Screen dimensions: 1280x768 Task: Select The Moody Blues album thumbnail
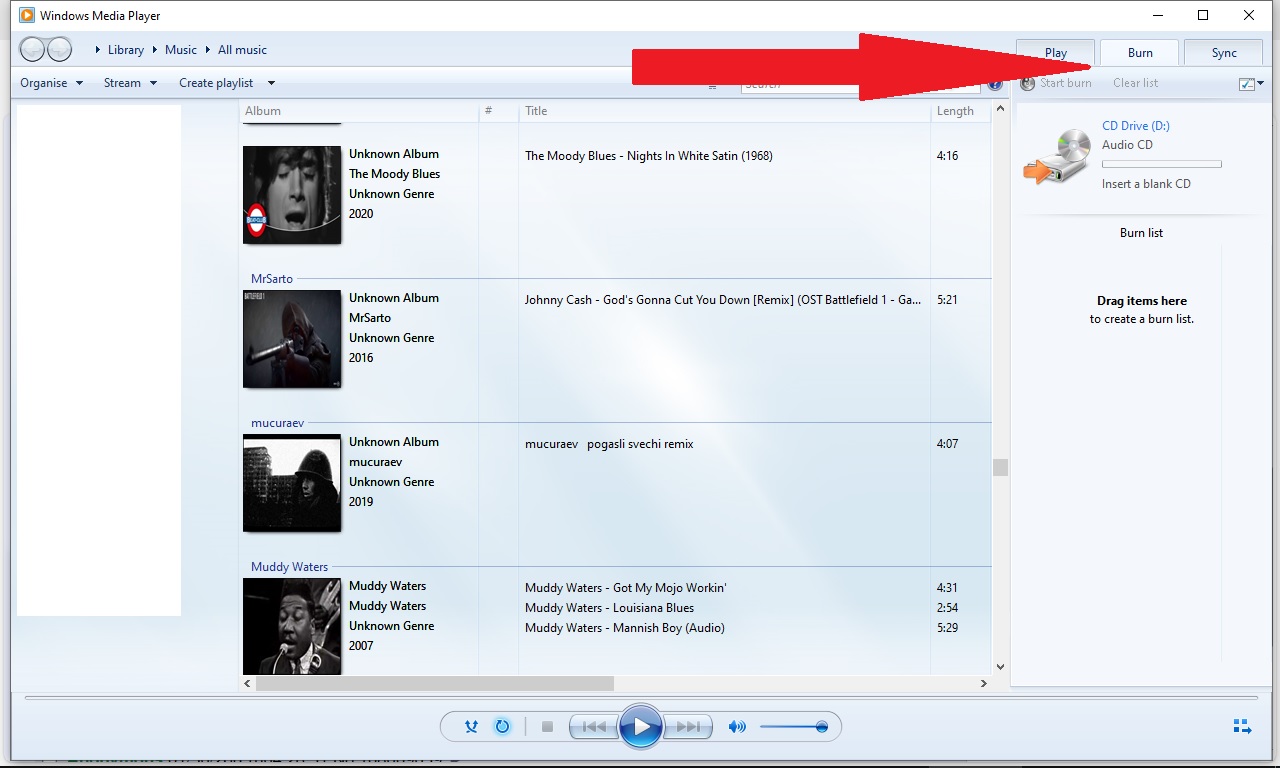click(292, 195)
